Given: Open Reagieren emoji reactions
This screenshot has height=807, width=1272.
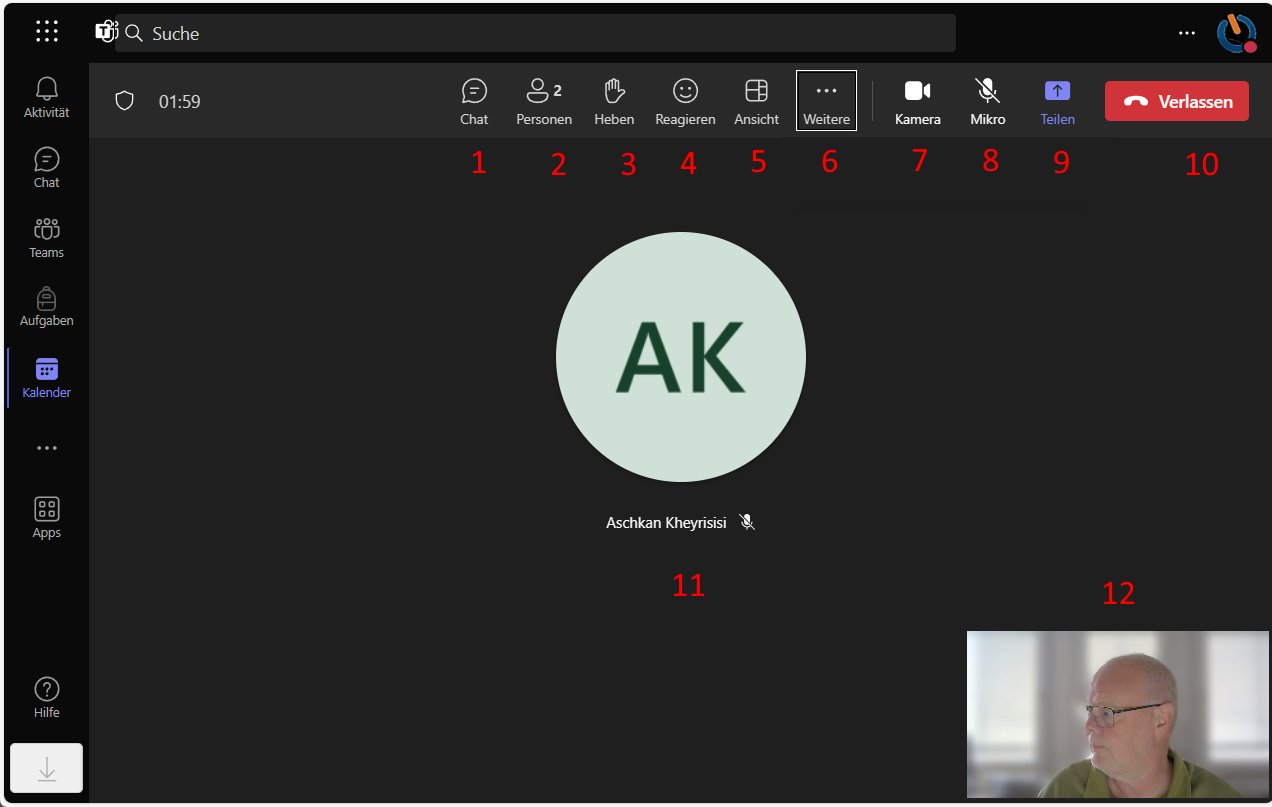Looking at the screenshot, I should tap(685, 101).
